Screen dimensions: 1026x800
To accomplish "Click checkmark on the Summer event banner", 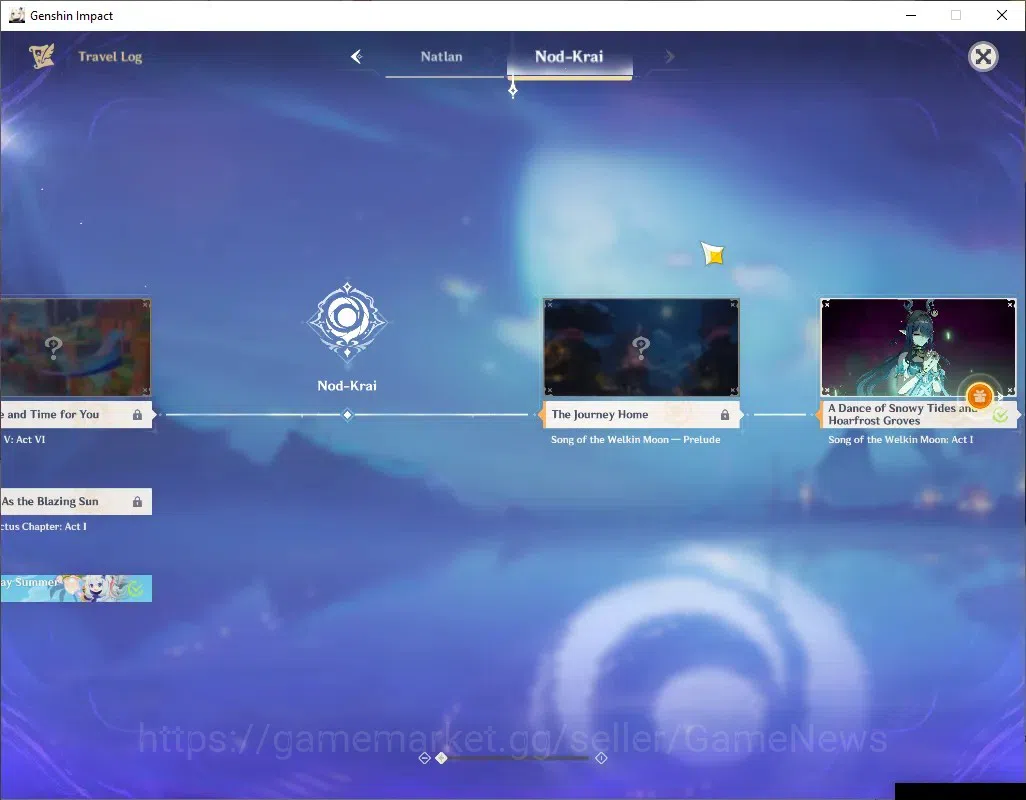I will pos(135,589).
